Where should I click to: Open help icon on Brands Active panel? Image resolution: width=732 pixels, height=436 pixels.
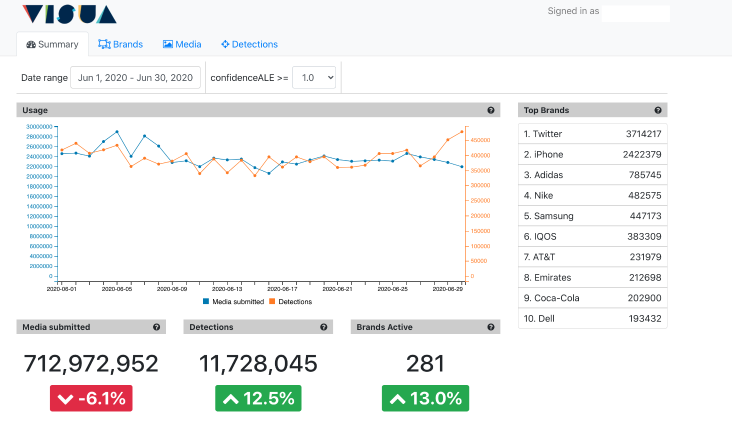(x=491, y=327)
